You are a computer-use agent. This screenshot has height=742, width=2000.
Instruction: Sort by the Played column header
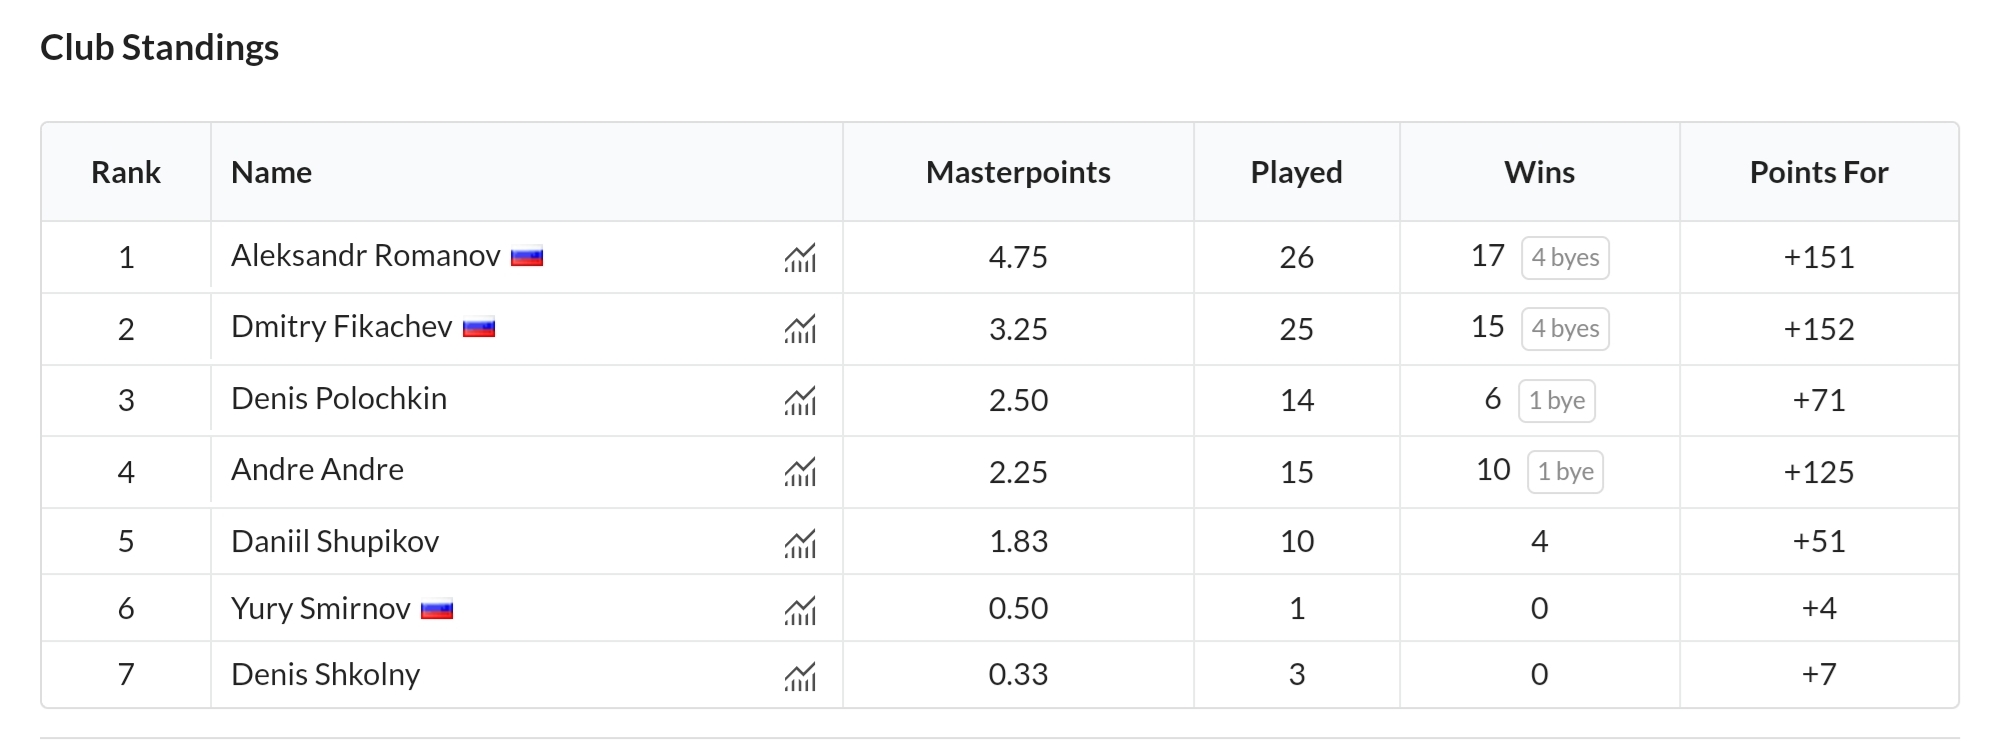point(1296,172)
